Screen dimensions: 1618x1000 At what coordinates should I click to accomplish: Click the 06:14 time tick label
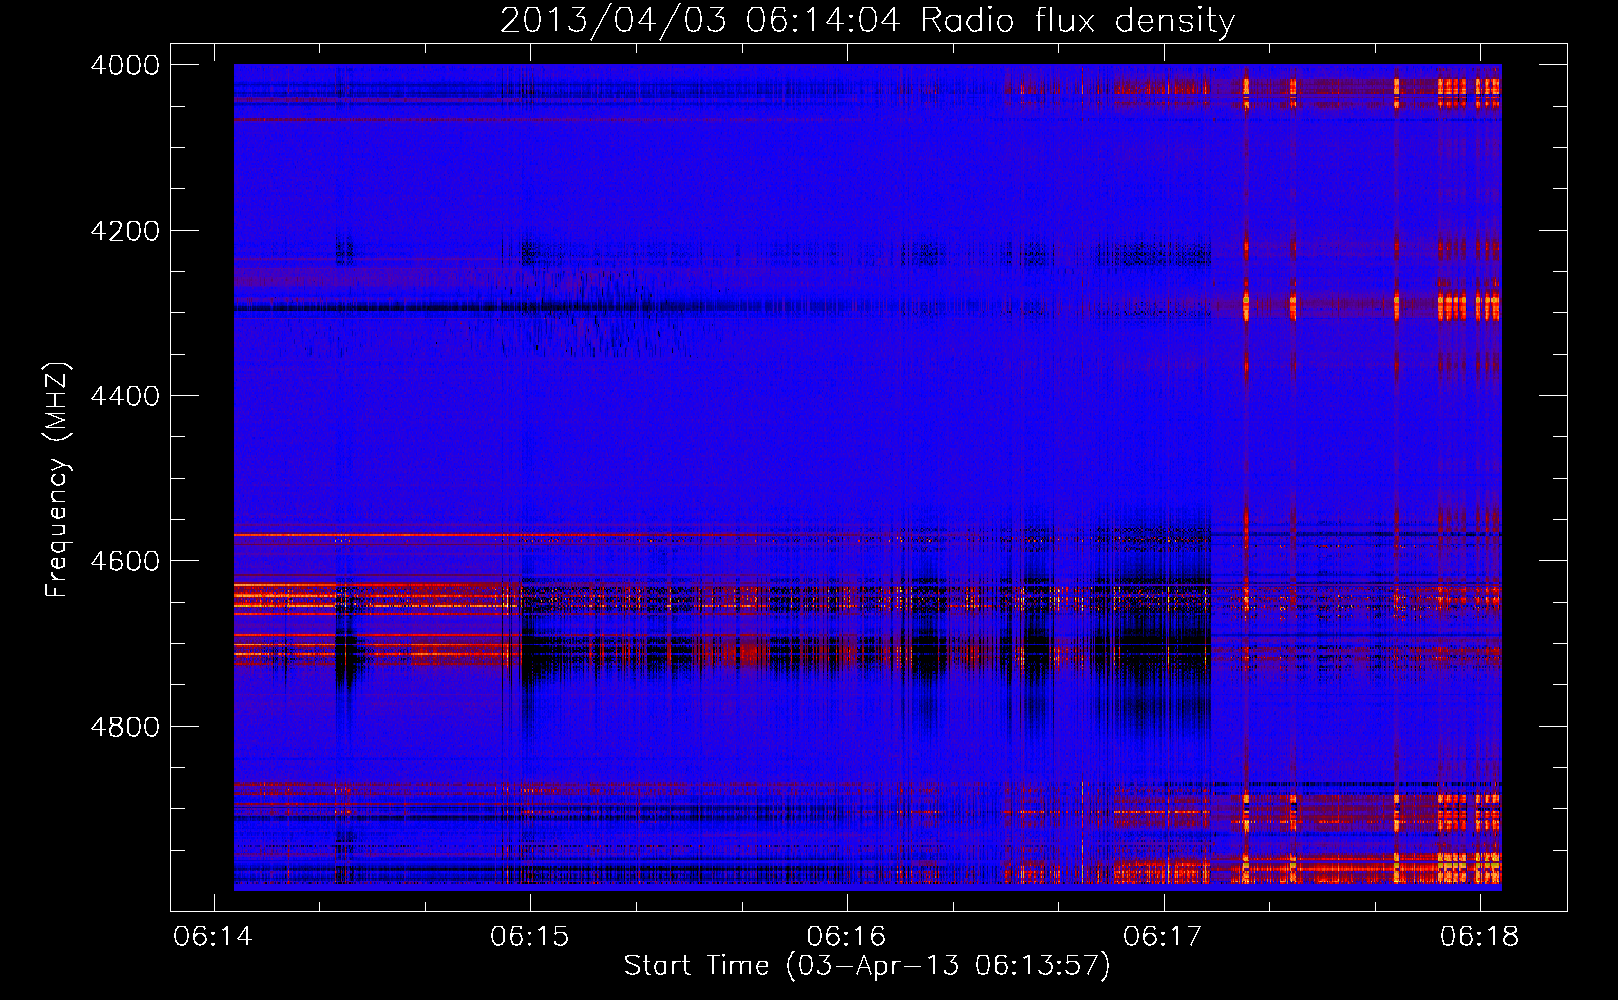pyautogui.click(x=213, y=936)
